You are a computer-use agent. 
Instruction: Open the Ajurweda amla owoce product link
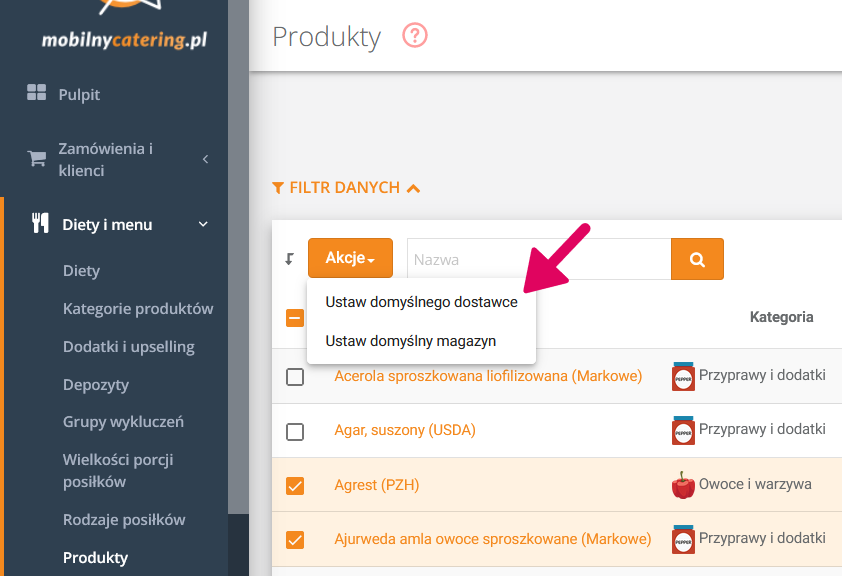[x=492, y=539]
